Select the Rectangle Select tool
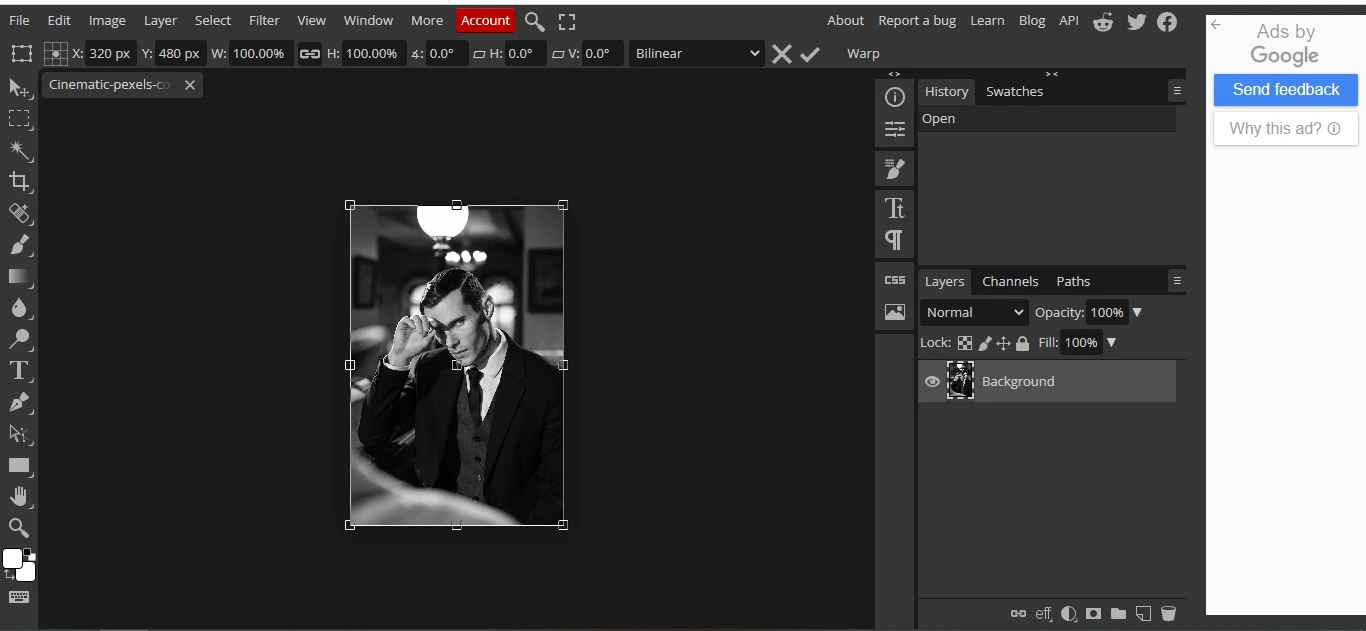This screenshot has height=631, width=1366. 19,119
